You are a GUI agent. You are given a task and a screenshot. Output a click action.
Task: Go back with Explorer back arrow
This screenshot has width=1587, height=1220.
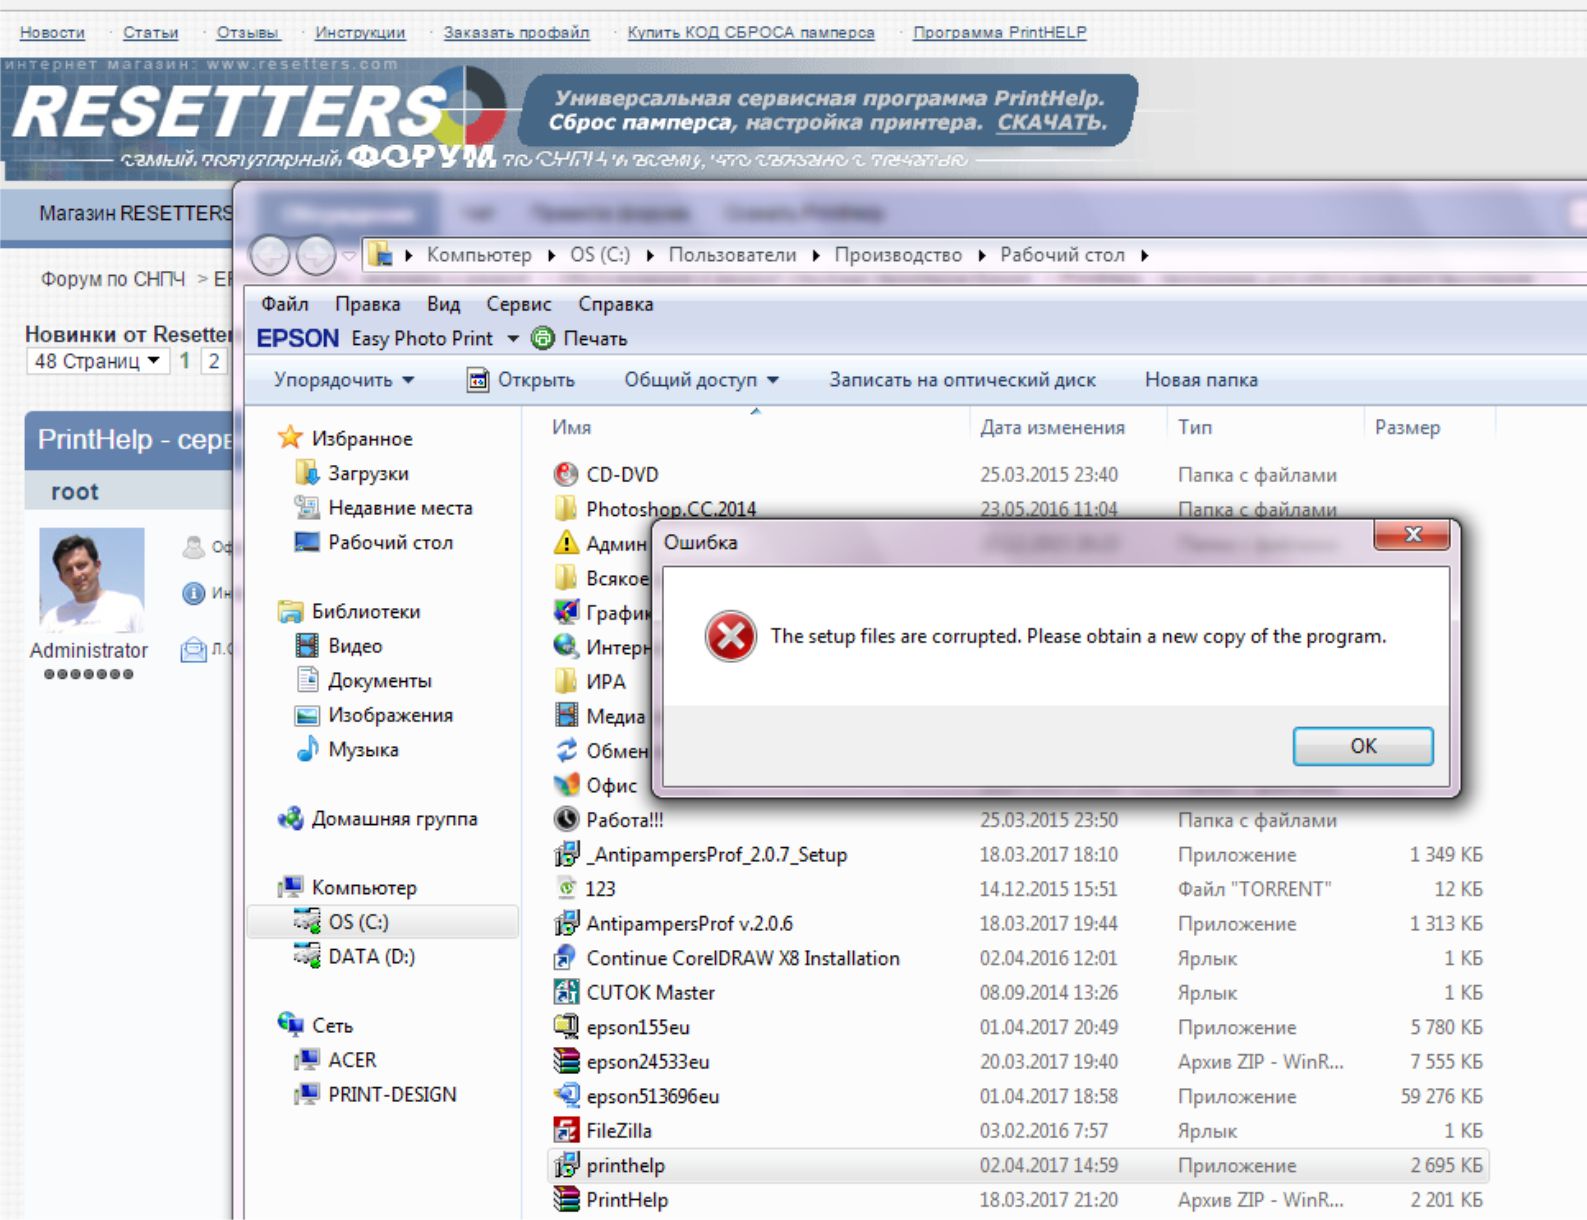tap(270, 256)
